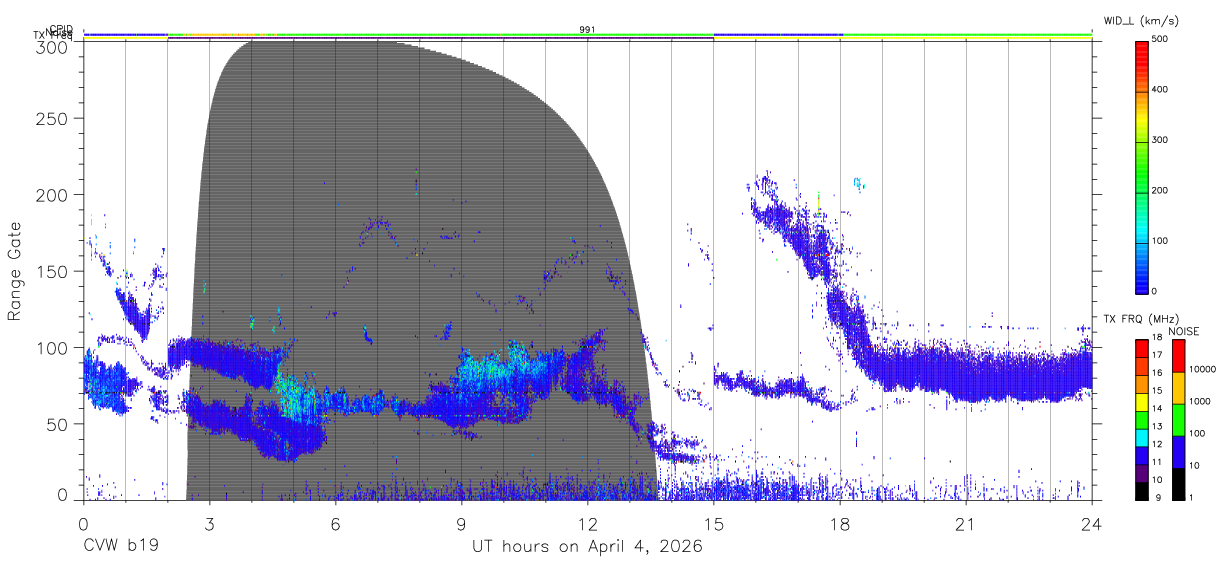Click the '1000' label on the NOISE legend
Image resolution: width=1228 pixels, height=567 pixels.
[1201, 401]
